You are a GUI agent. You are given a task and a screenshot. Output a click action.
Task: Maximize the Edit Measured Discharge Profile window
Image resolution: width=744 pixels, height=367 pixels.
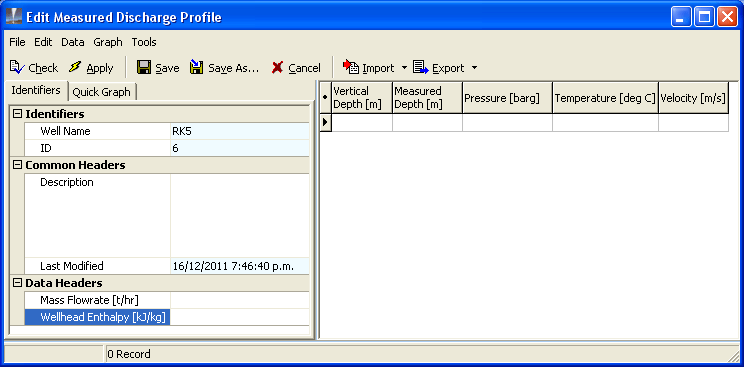click(x=704, y=17)
